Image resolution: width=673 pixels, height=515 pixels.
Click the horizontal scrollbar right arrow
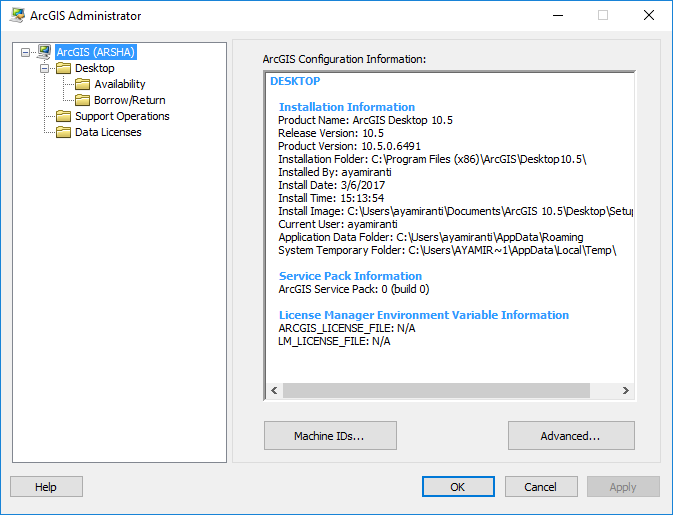[625, 391]
